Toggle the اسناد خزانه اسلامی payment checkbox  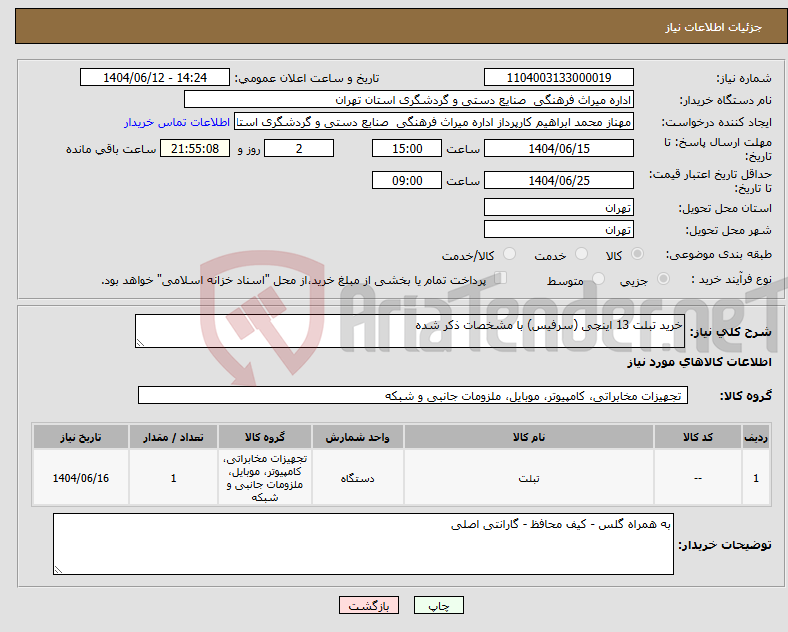501,277
